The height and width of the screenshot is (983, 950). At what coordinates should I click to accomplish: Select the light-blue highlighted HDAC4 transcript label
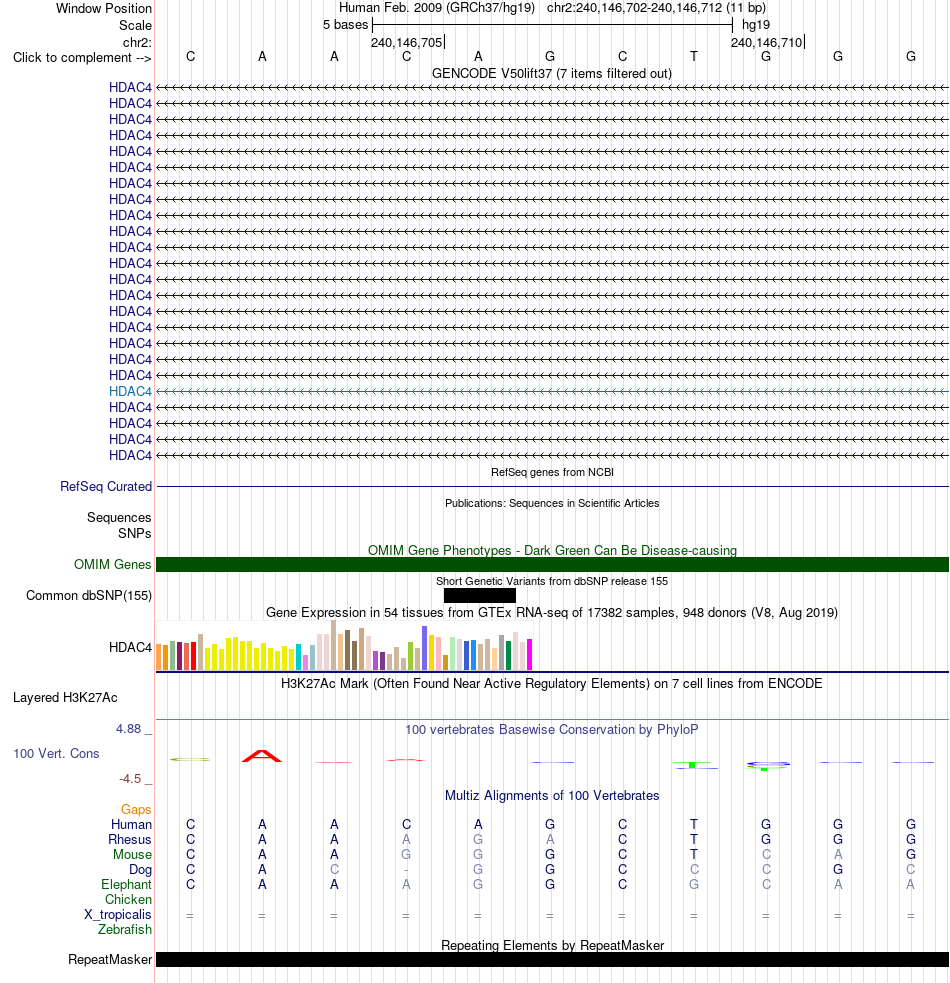[x=130, y=392]
